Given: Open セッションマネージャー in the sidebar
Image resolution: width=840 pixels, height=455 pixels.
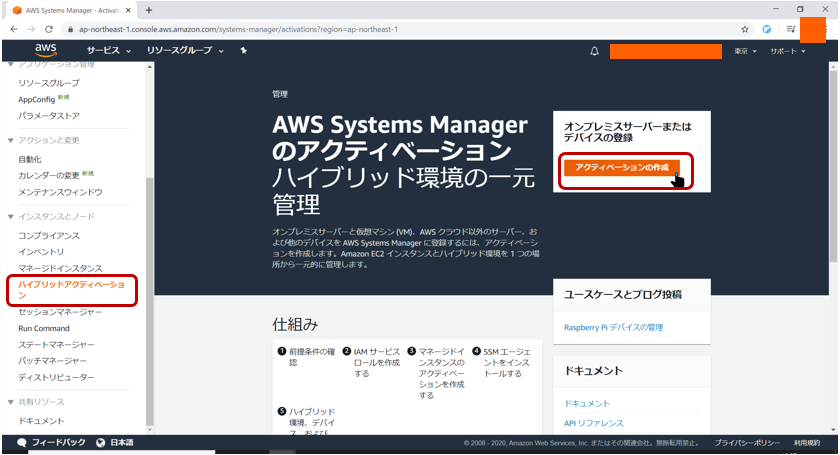Looking at the screenshot, I should tap(60, 312).
